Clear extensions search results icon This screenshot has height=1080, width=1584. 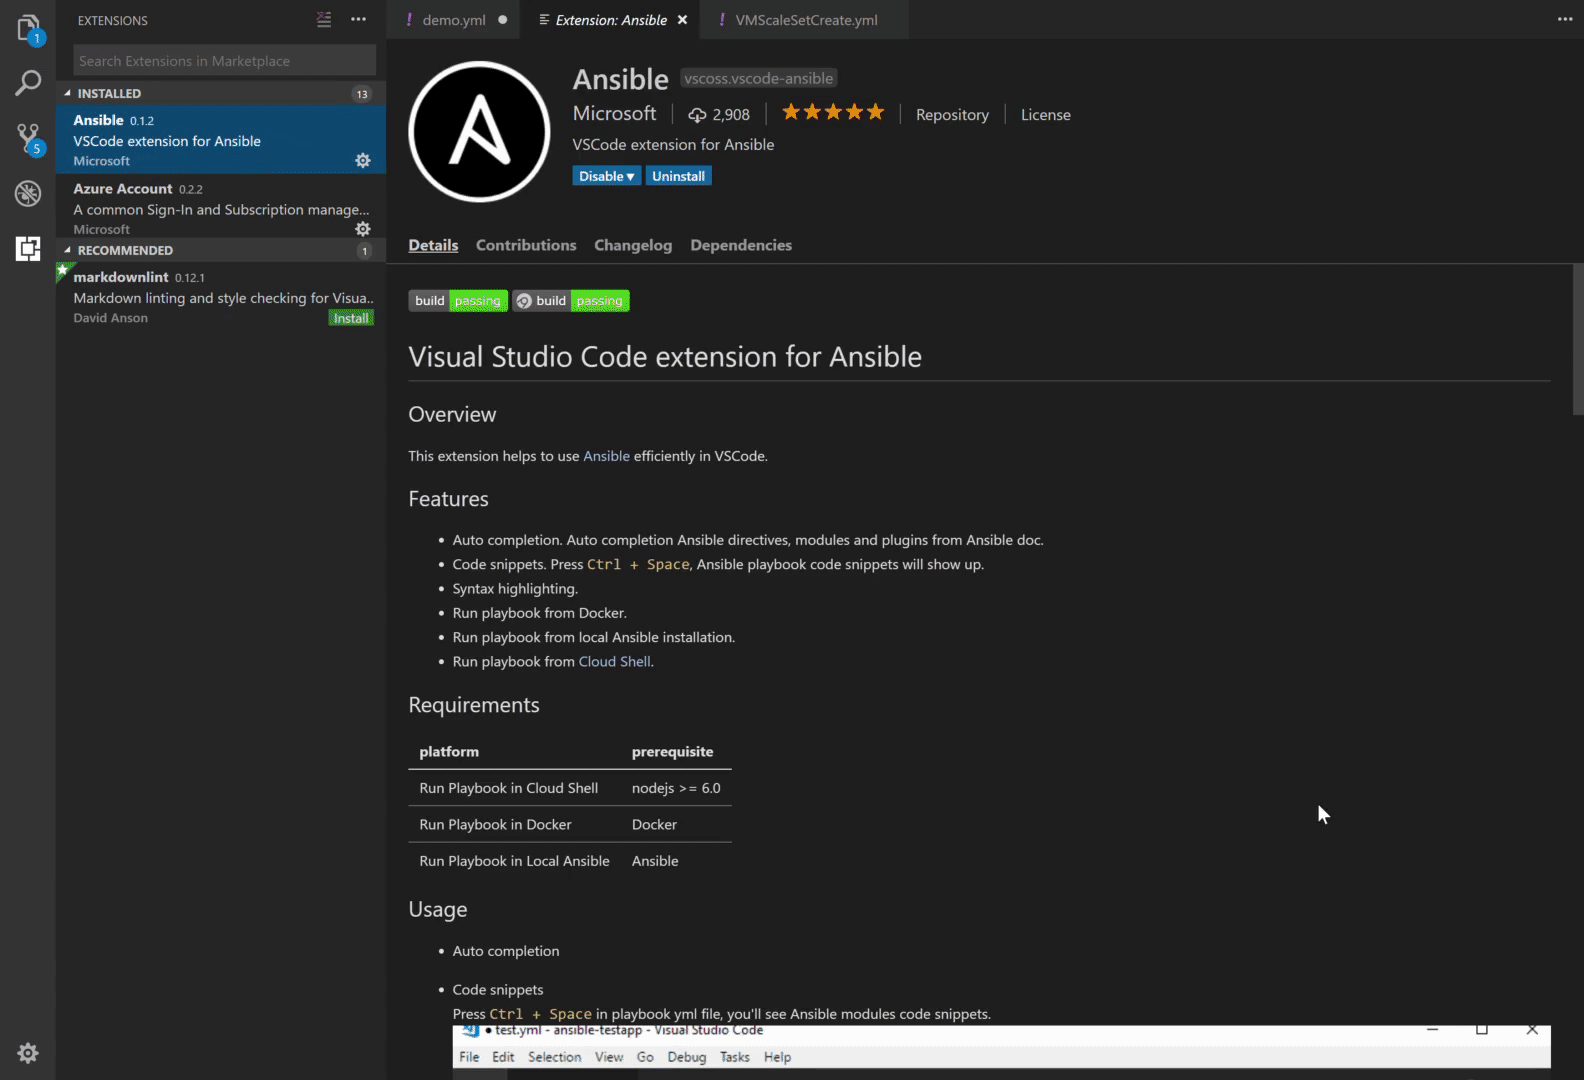point(324,20)
